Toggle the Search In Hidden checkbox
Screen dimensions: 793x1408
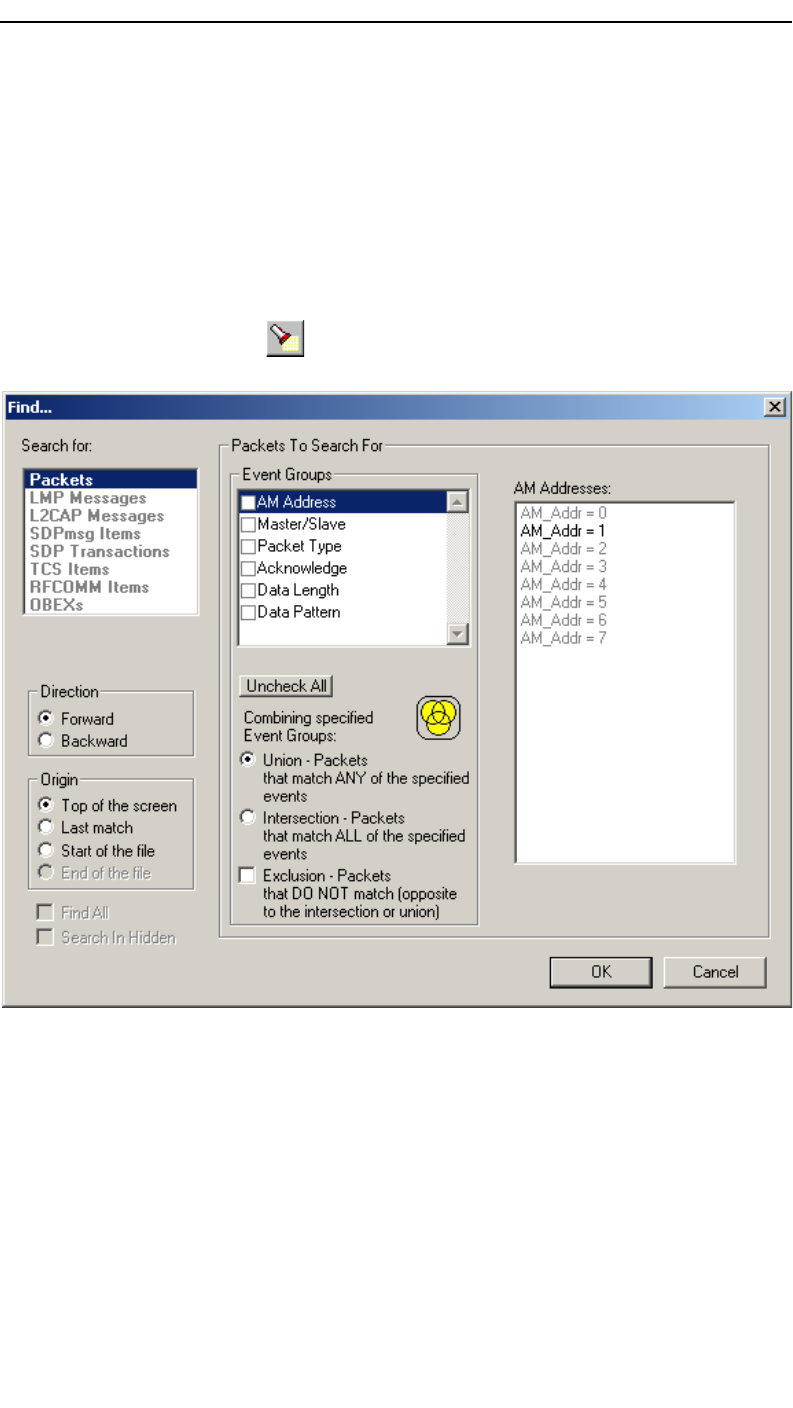click(44, 938)
